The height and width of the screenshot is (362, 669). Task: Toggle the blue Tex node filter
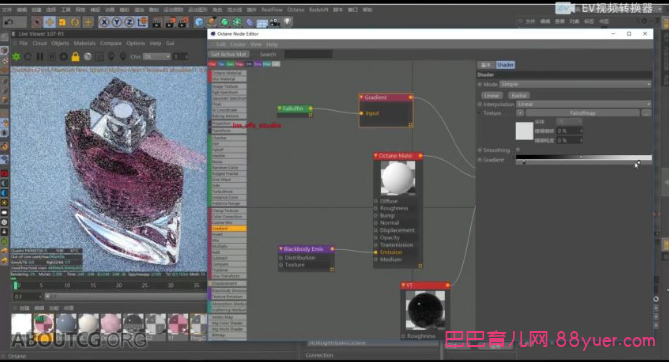221,64
